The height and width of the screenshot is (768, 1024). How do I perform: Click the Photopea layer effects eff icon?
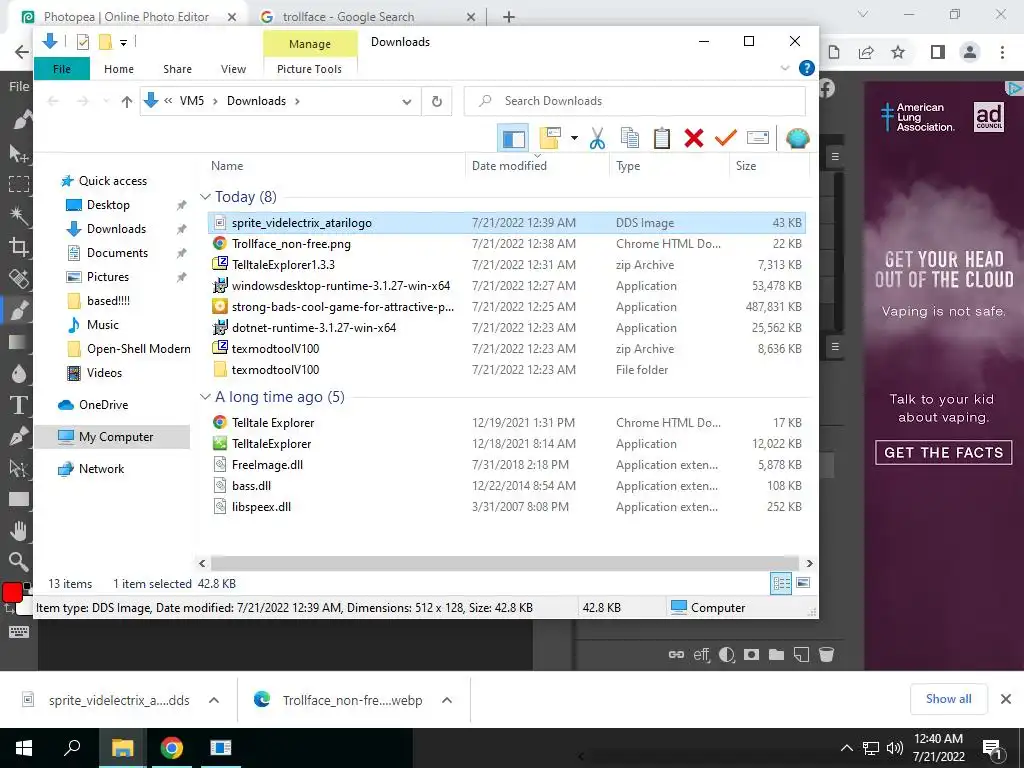point(701,654)
